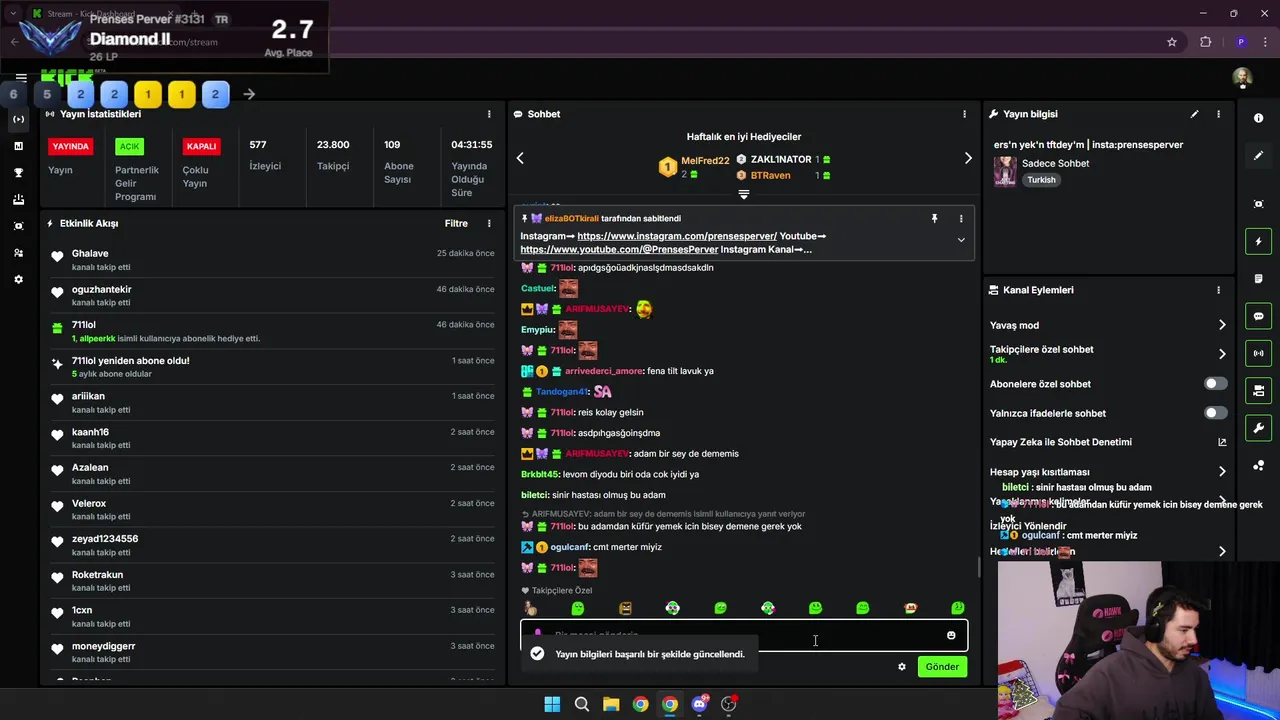
Task: Click the arrow next to placement badges
Action: [249, 94]
